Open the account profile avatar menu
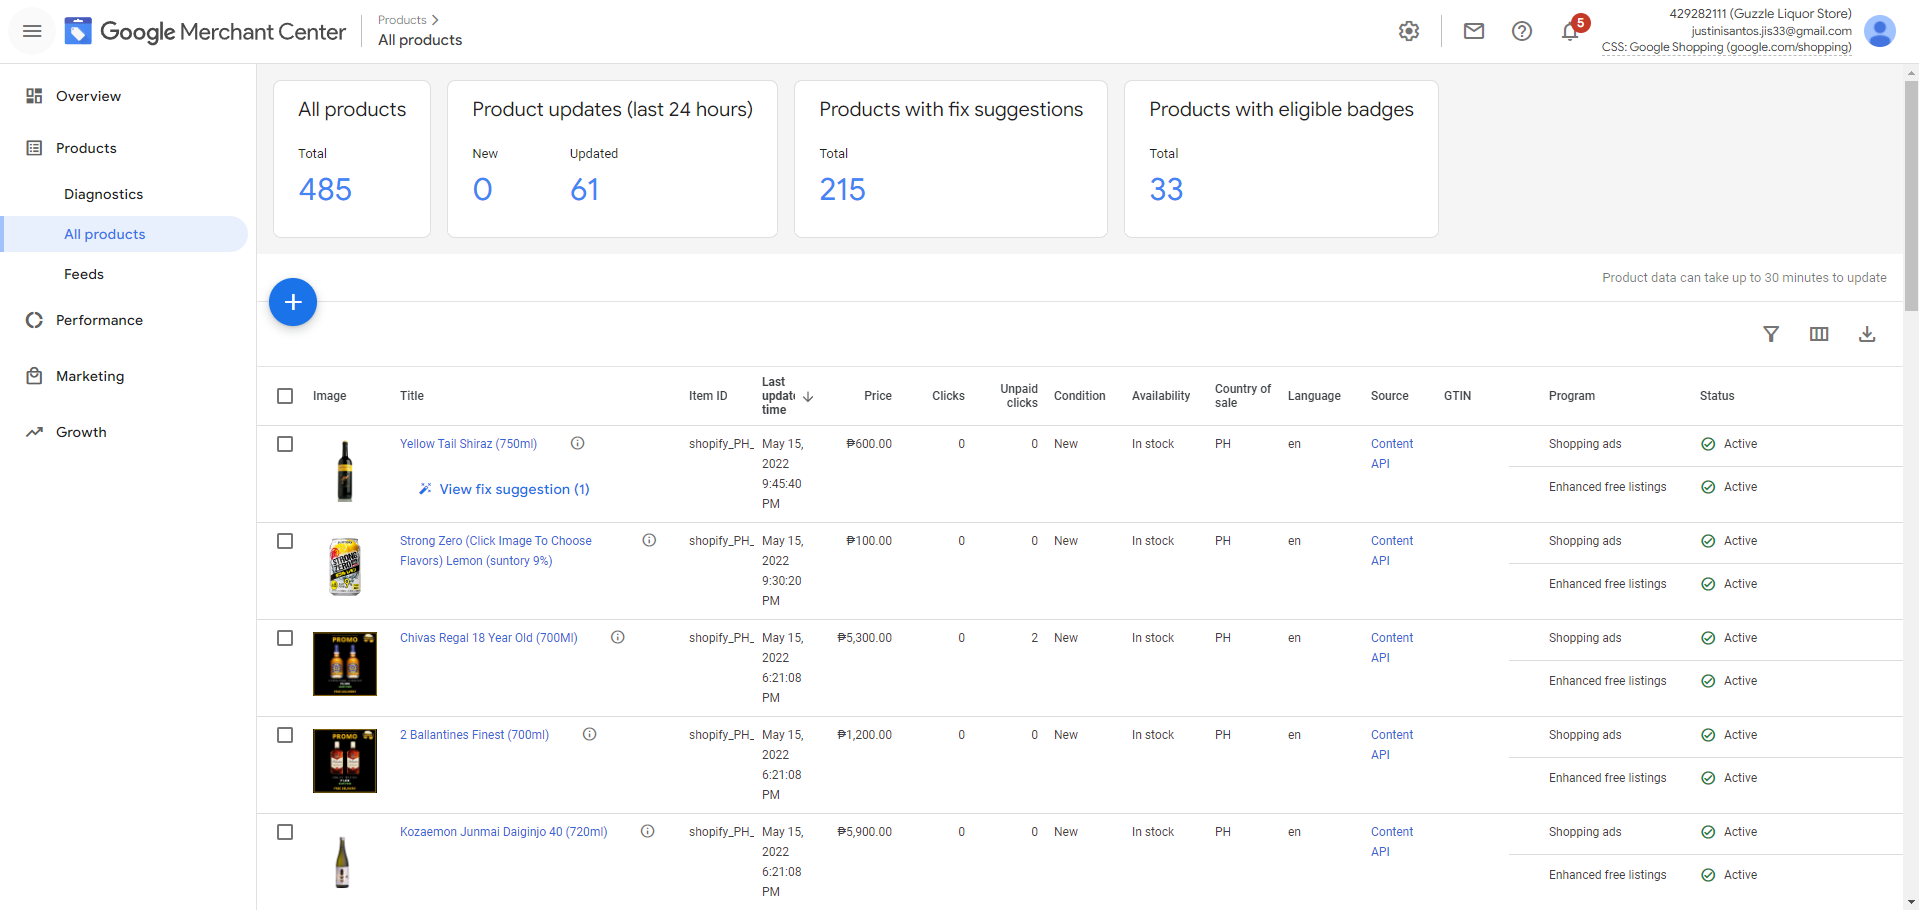Viewport: 1919px width, 910px height. 1879,31
